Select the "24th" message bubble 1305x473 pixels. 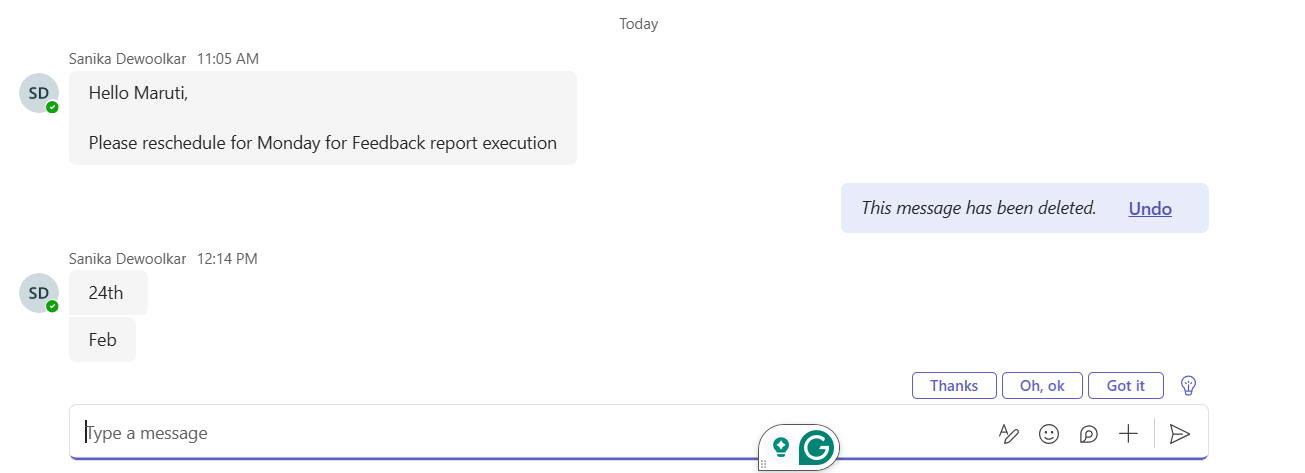[108, 293]
